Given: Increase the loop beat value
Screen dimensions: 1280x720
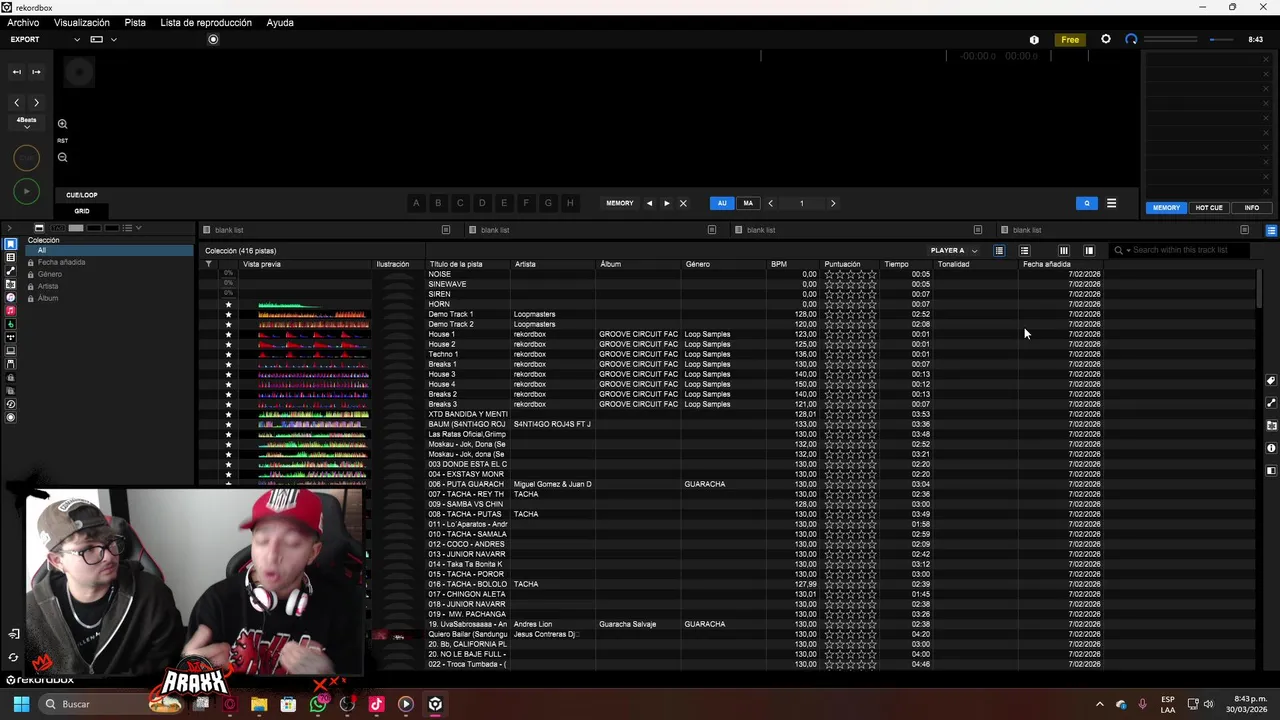Looking at the screenshot, I should [832, 203].
